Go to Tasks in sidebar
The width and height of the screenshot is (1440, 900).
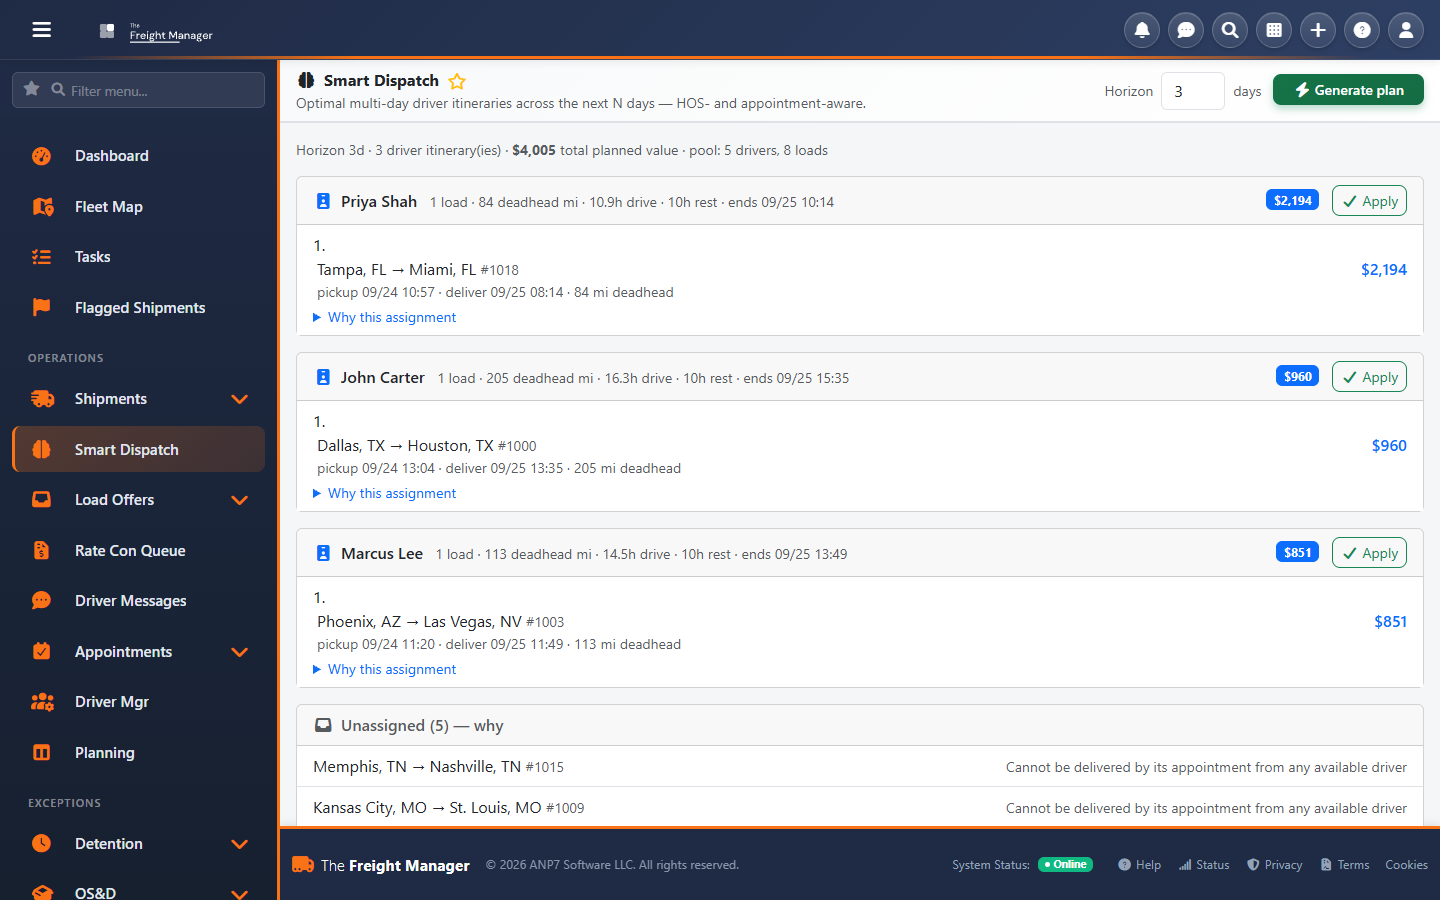click(x=138, y=257)
